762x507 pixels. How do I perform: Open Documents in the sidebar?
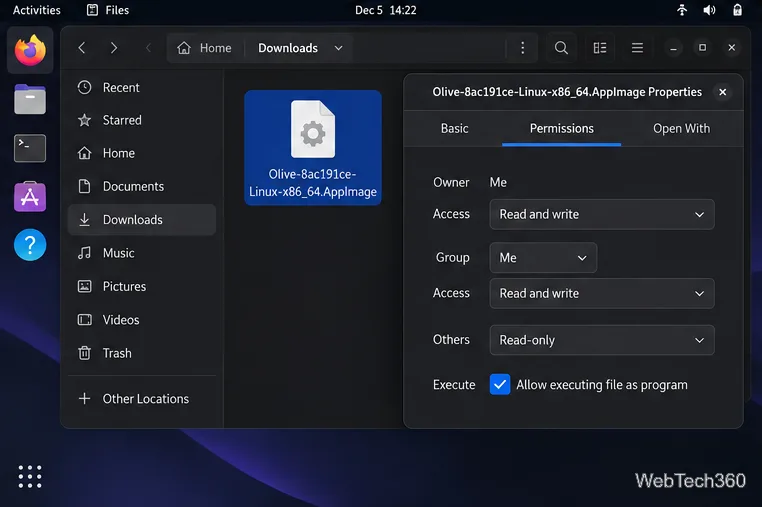142,186
